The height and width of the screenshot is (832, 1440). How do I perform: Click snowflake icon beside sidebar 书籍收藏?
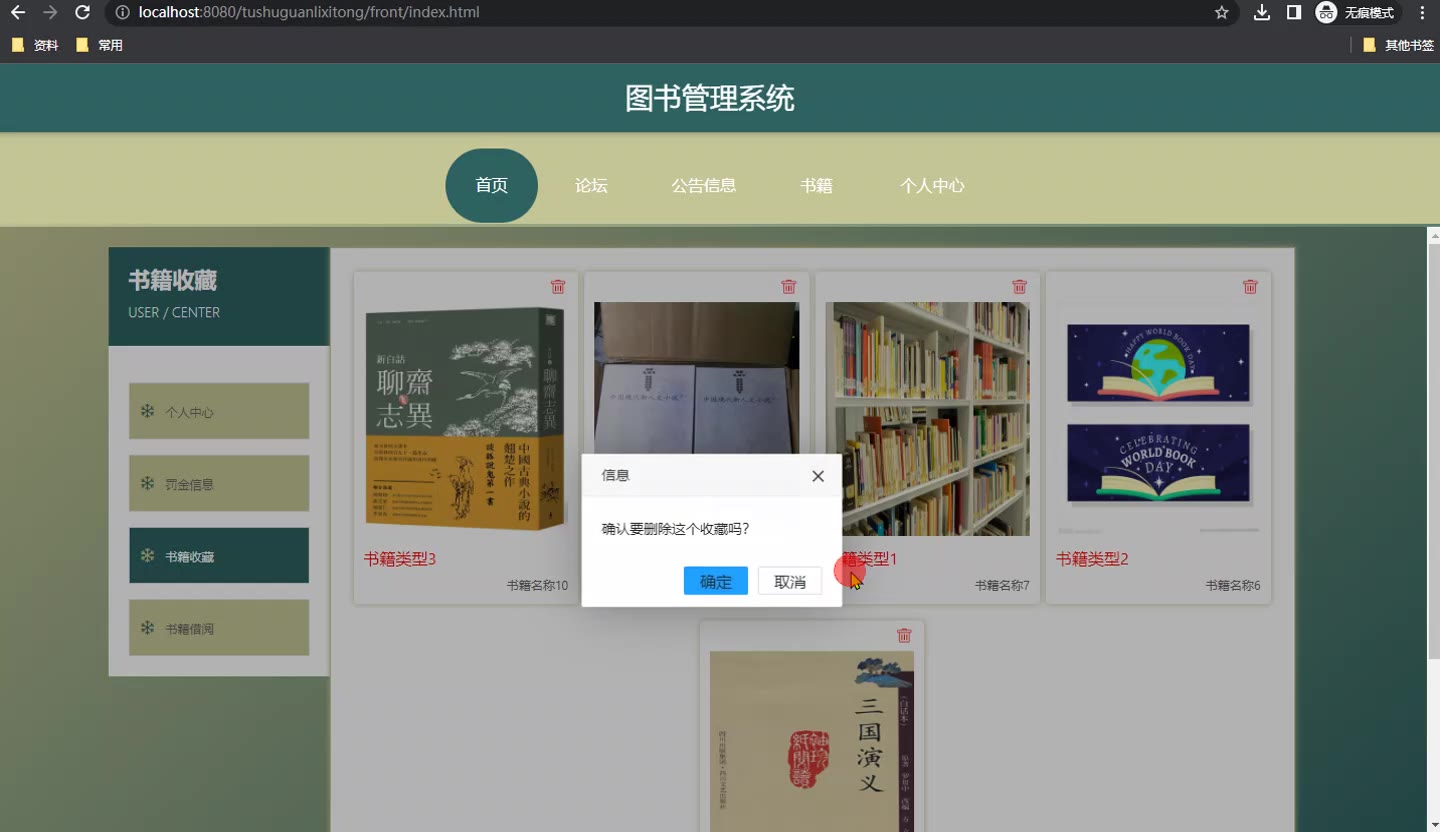tap(147, 555)
